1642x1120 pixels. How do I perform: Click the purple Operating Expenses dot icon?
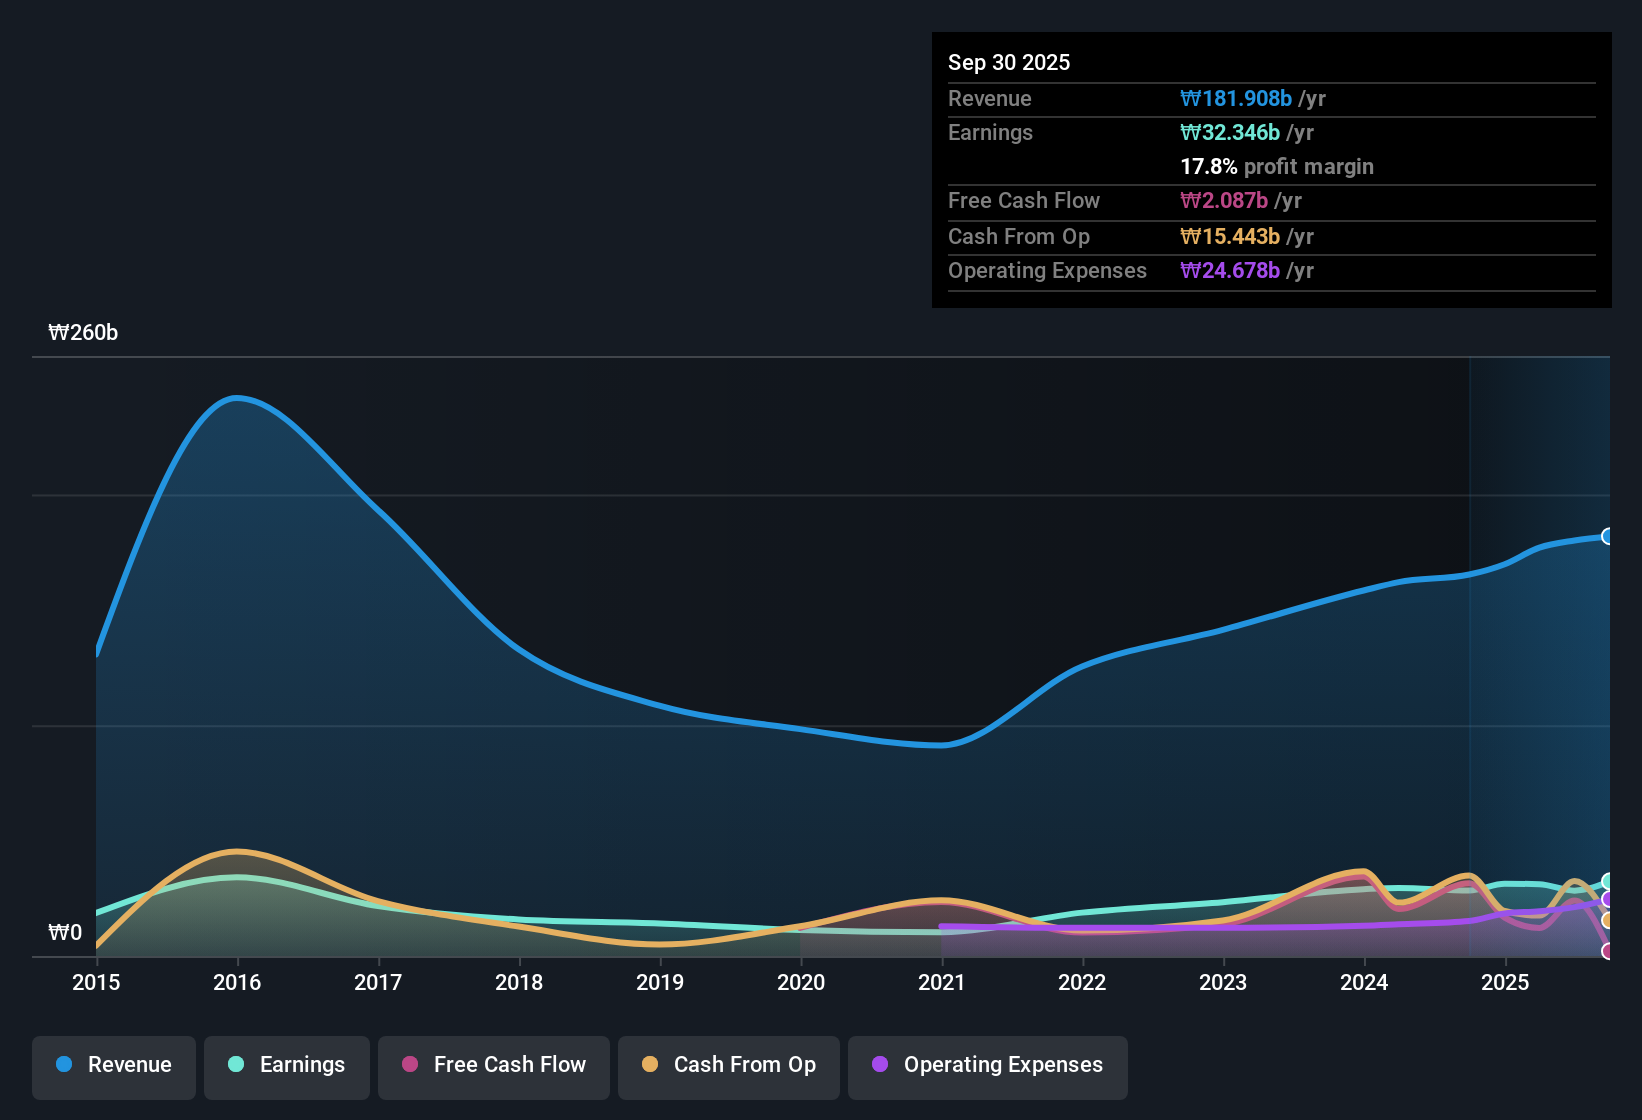(x=880, y=1065)
